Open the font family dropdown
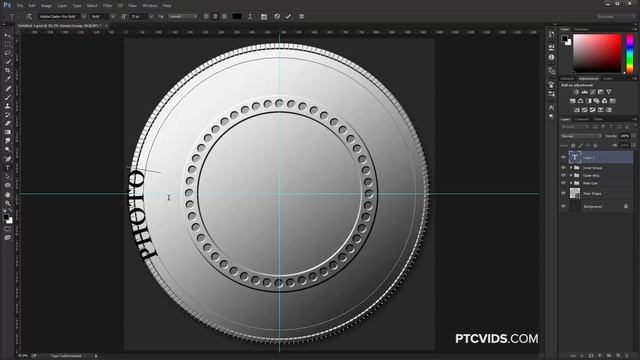The height and width of the screenshot is (360, 640). [x=84, y=16]
